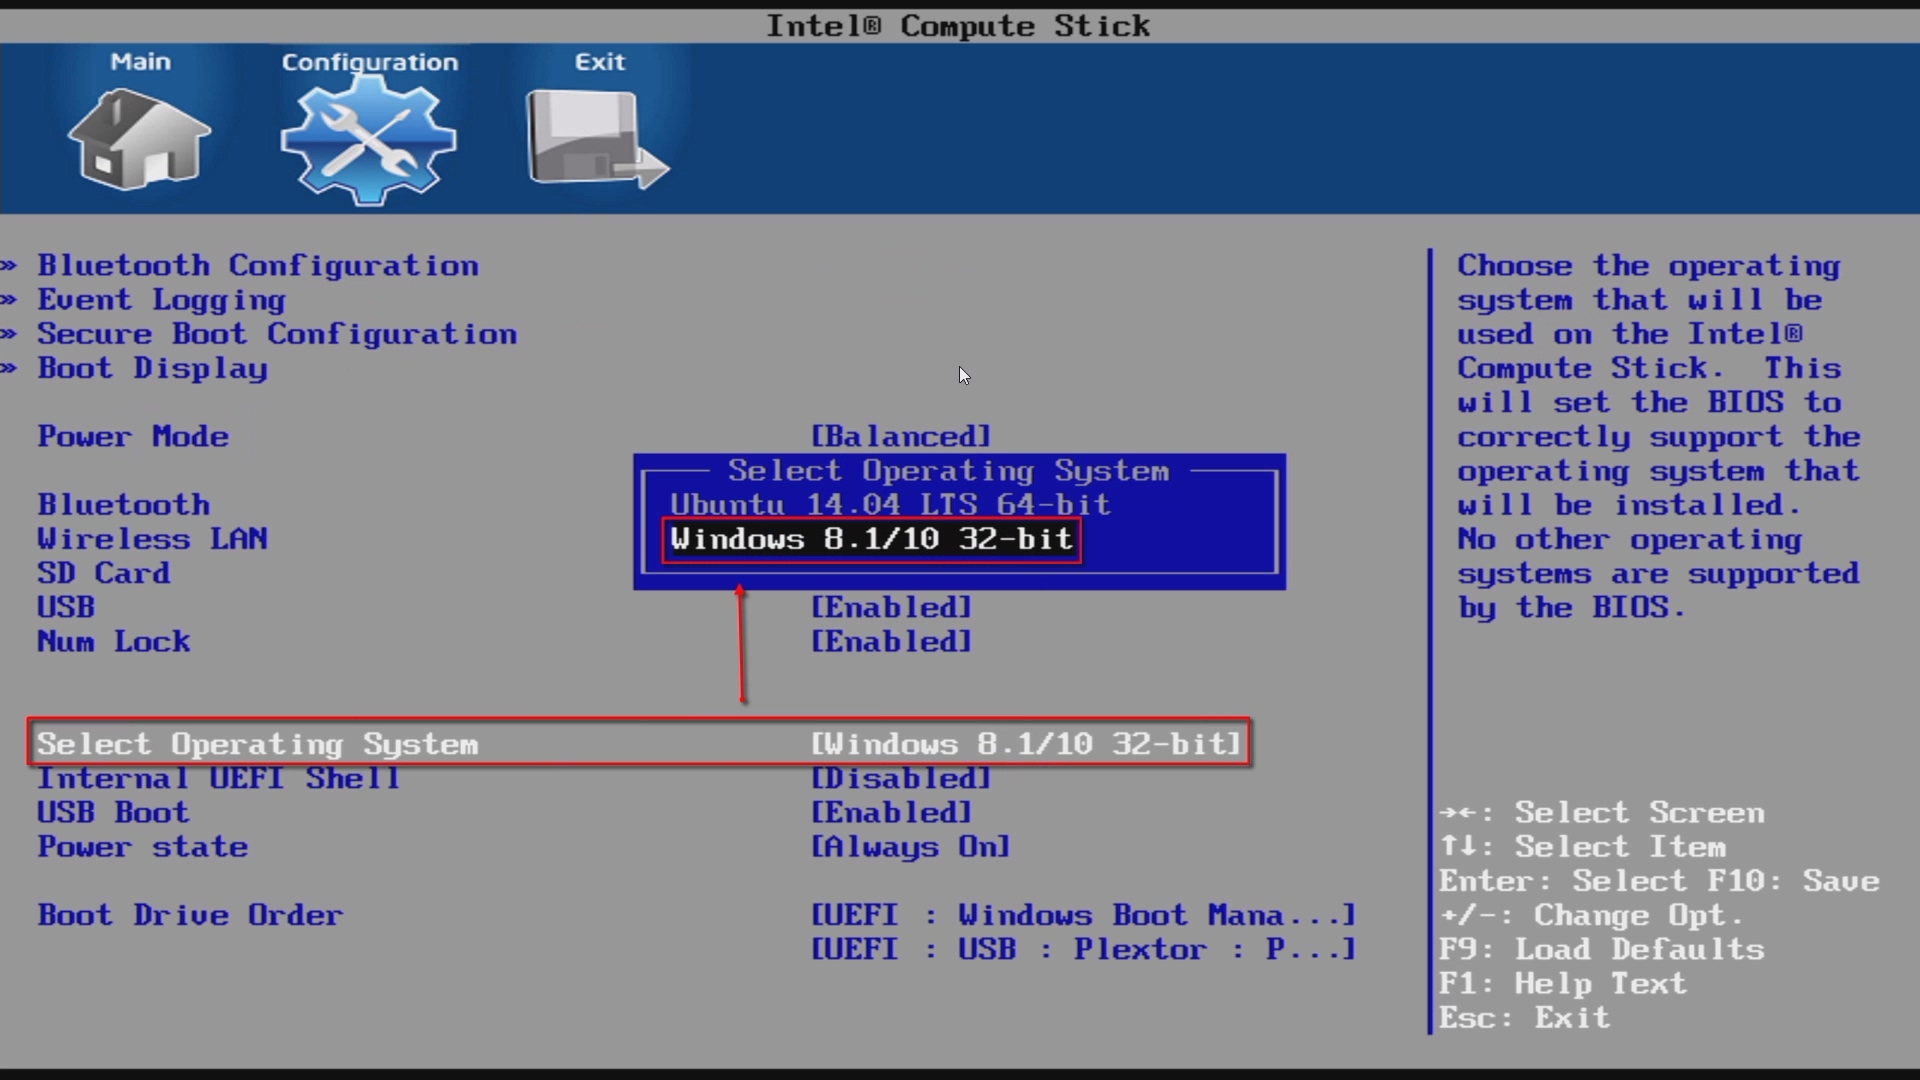This screenshot has width=1920, height=1080.
Task: Click the +/-: Change Opt. hint
Action: pos(1591,916)
